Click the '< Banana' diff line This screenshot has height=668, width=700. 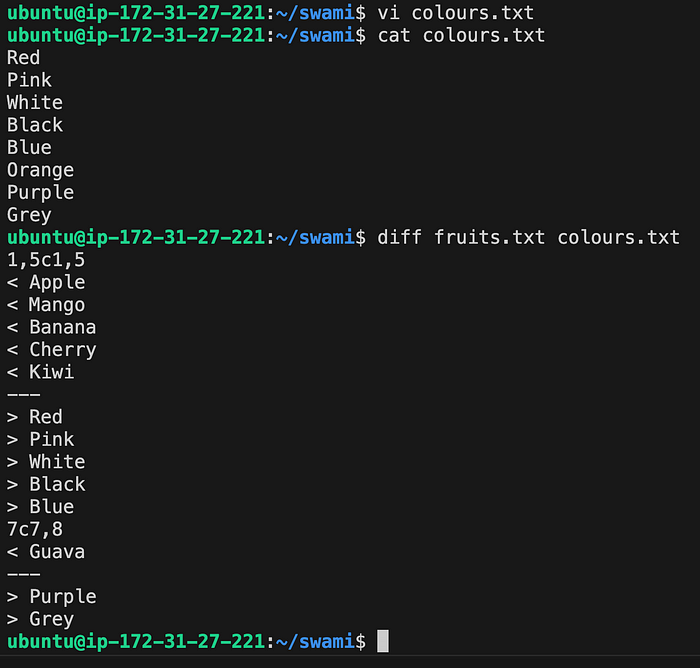pyautogui.click(x=51, y=327)
